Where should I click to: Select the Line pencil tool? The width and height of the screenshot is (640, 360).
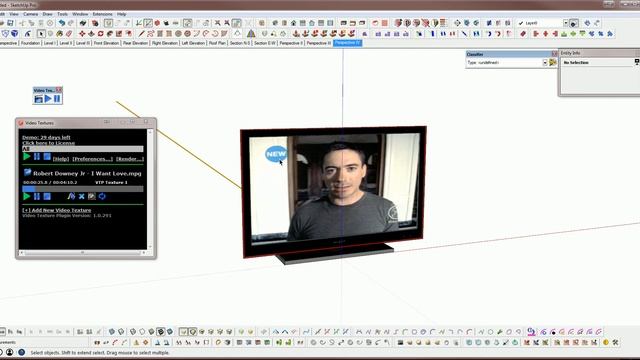141,33
